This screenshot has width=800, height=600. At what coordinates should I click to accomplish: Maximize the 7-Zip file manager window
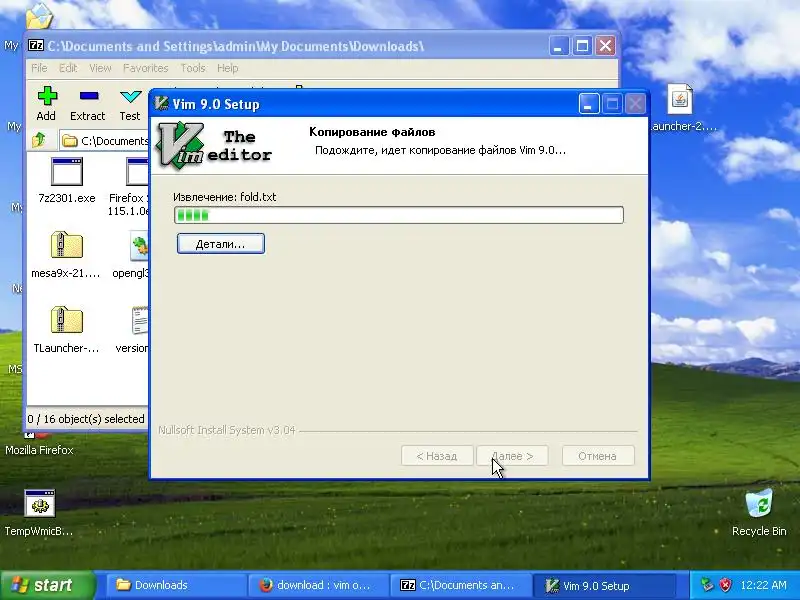click(582, 46)
